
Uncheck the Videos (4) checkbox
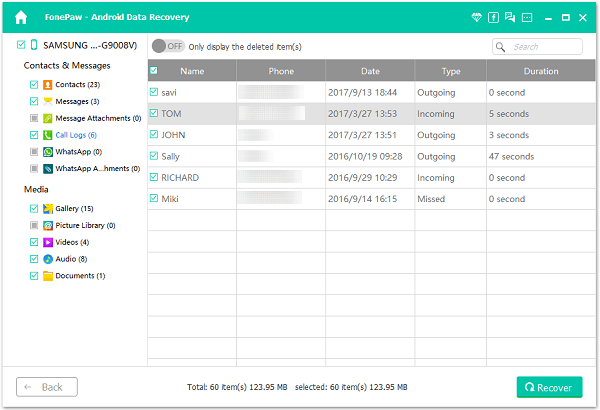click(x=34, y=242)
